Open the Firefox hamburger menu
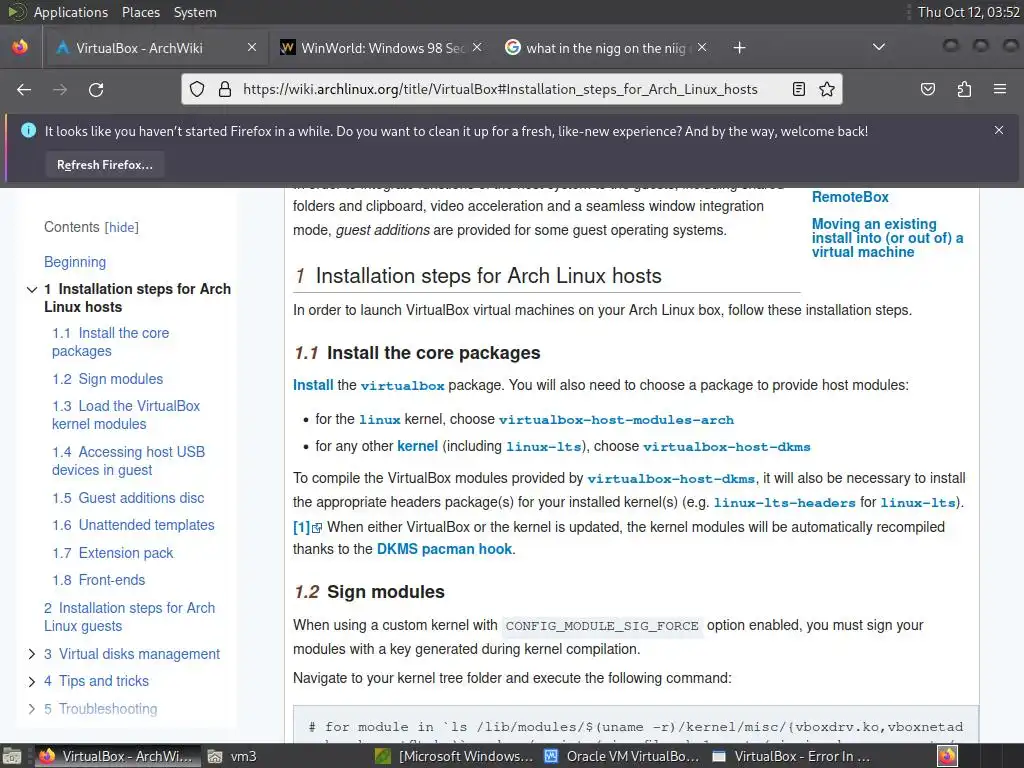Screen dimensions: 1024x768 [x=1000, y=89]
